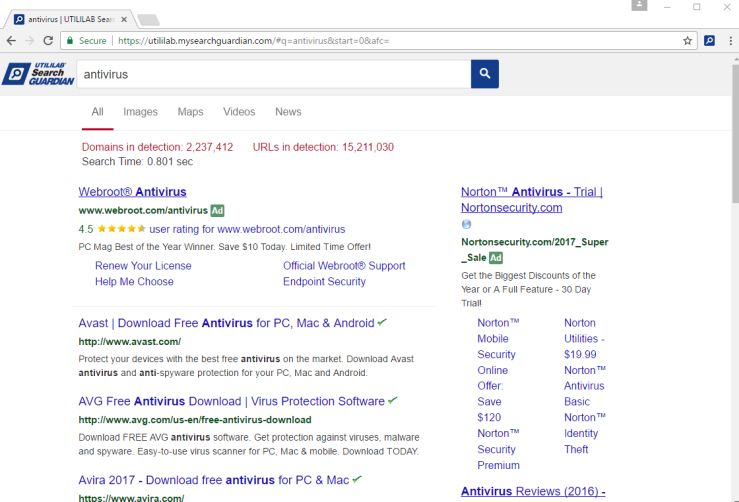Open Antivirus Reviews (2016) sidebar link
The image size is (739, 502).
pos(533,491)
